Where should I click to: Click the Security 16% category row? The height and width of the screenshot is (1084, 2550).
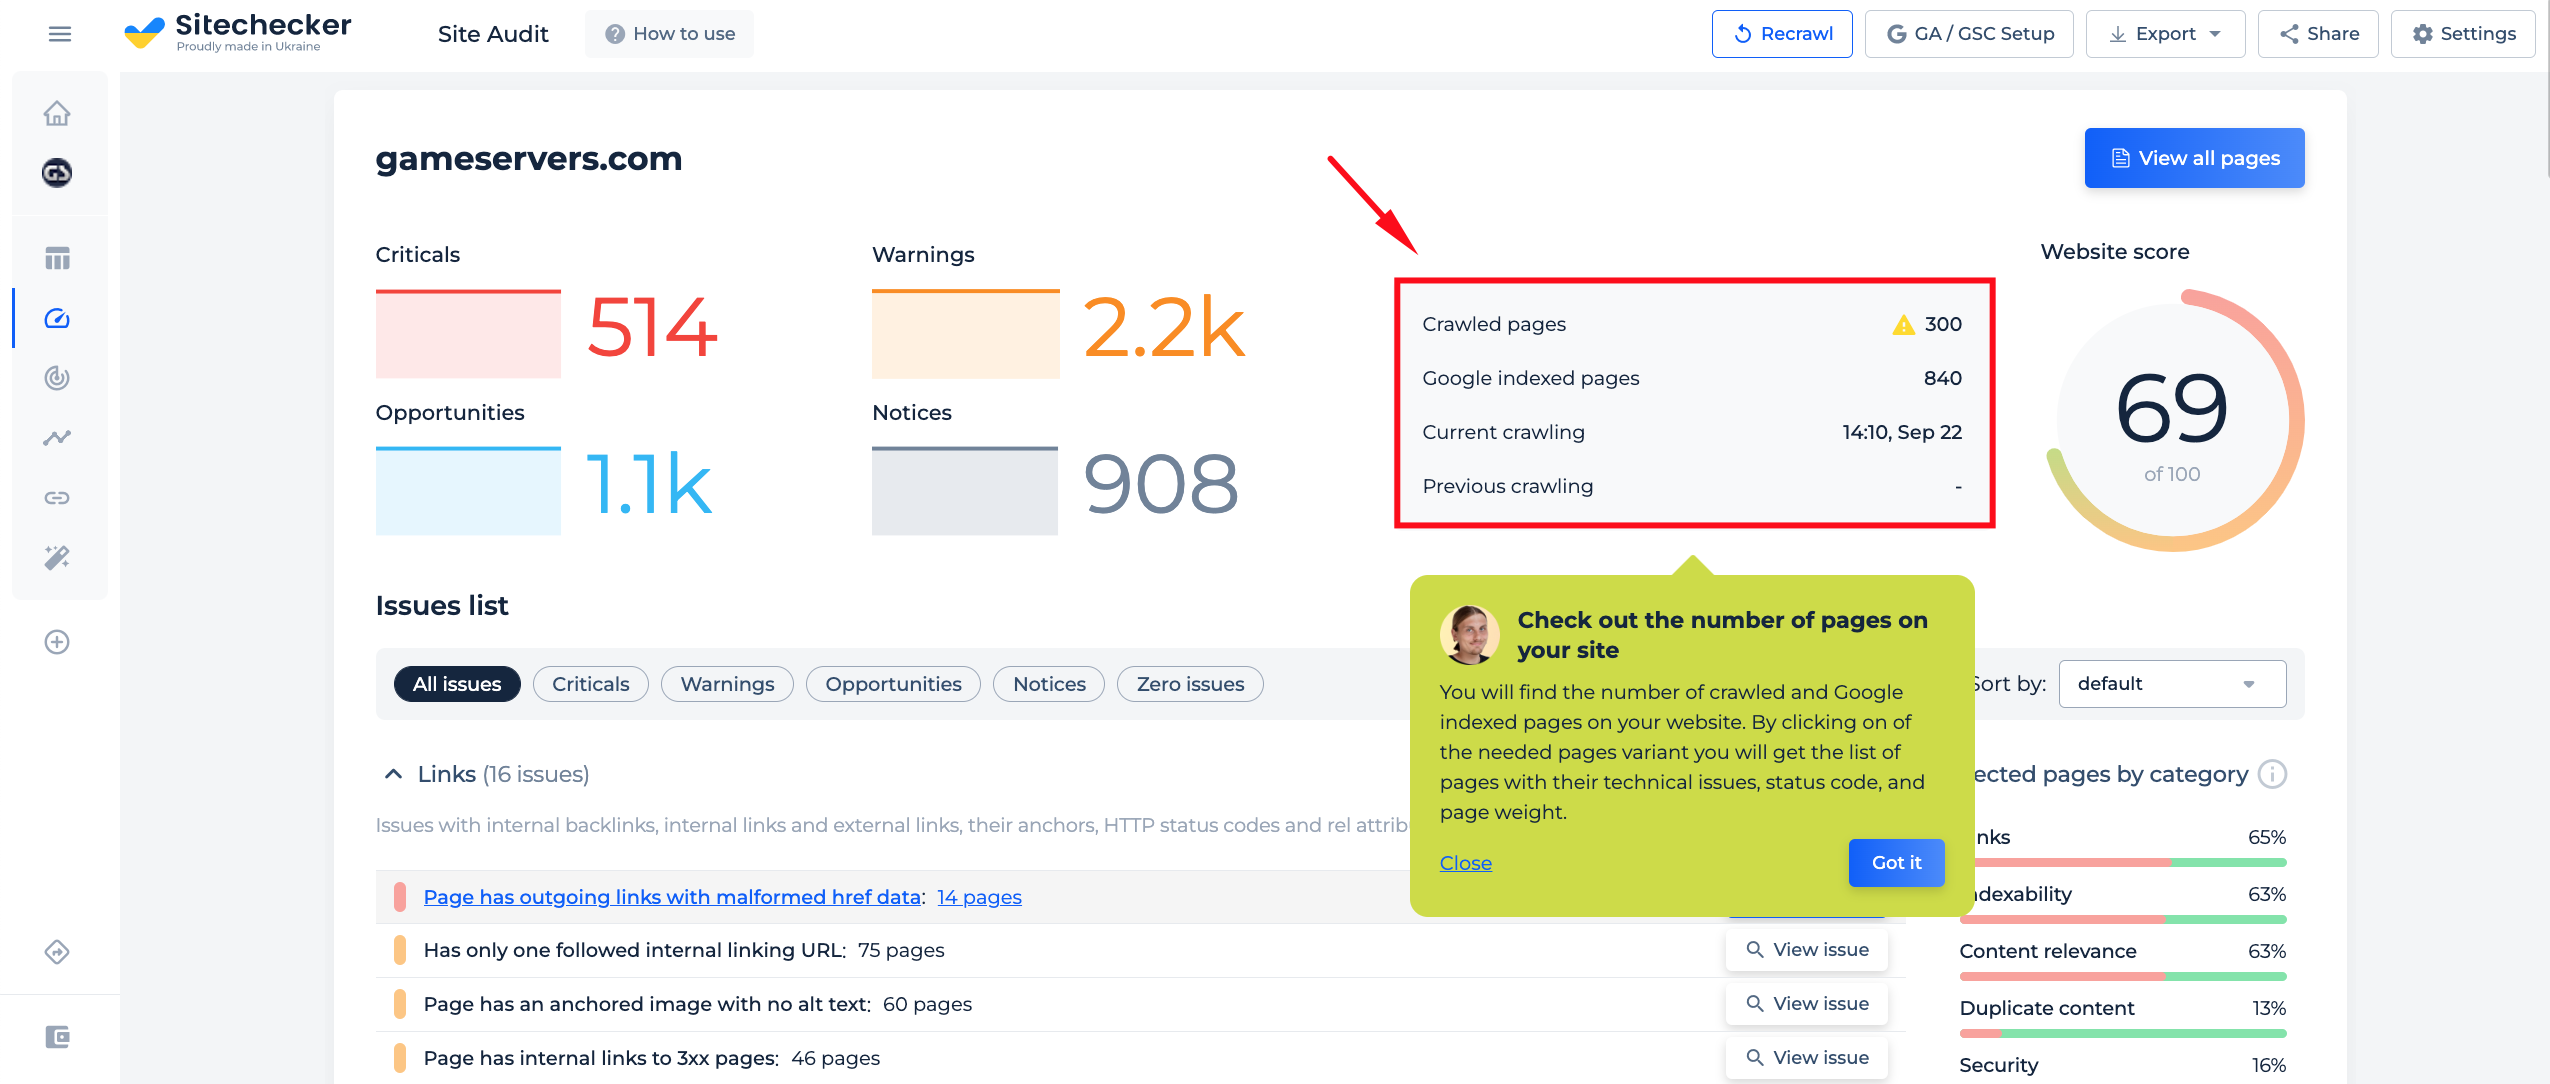click(x=2122, y=1065)
